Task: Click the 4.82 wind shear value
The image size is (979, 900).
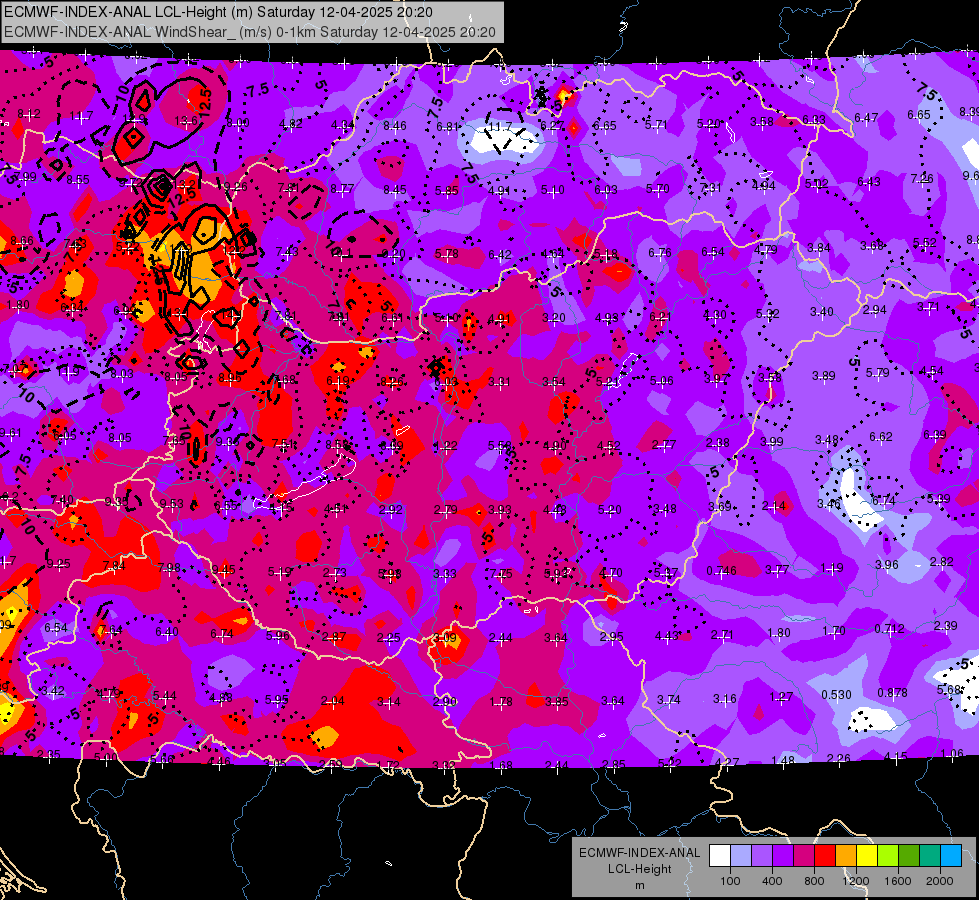Action: point(291,124)
